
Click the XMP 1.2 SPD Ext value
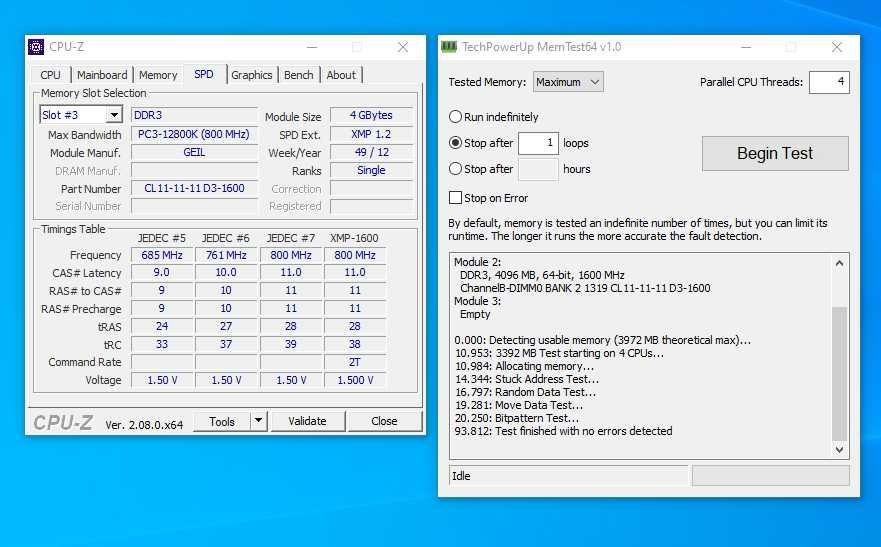coord(371,134)
